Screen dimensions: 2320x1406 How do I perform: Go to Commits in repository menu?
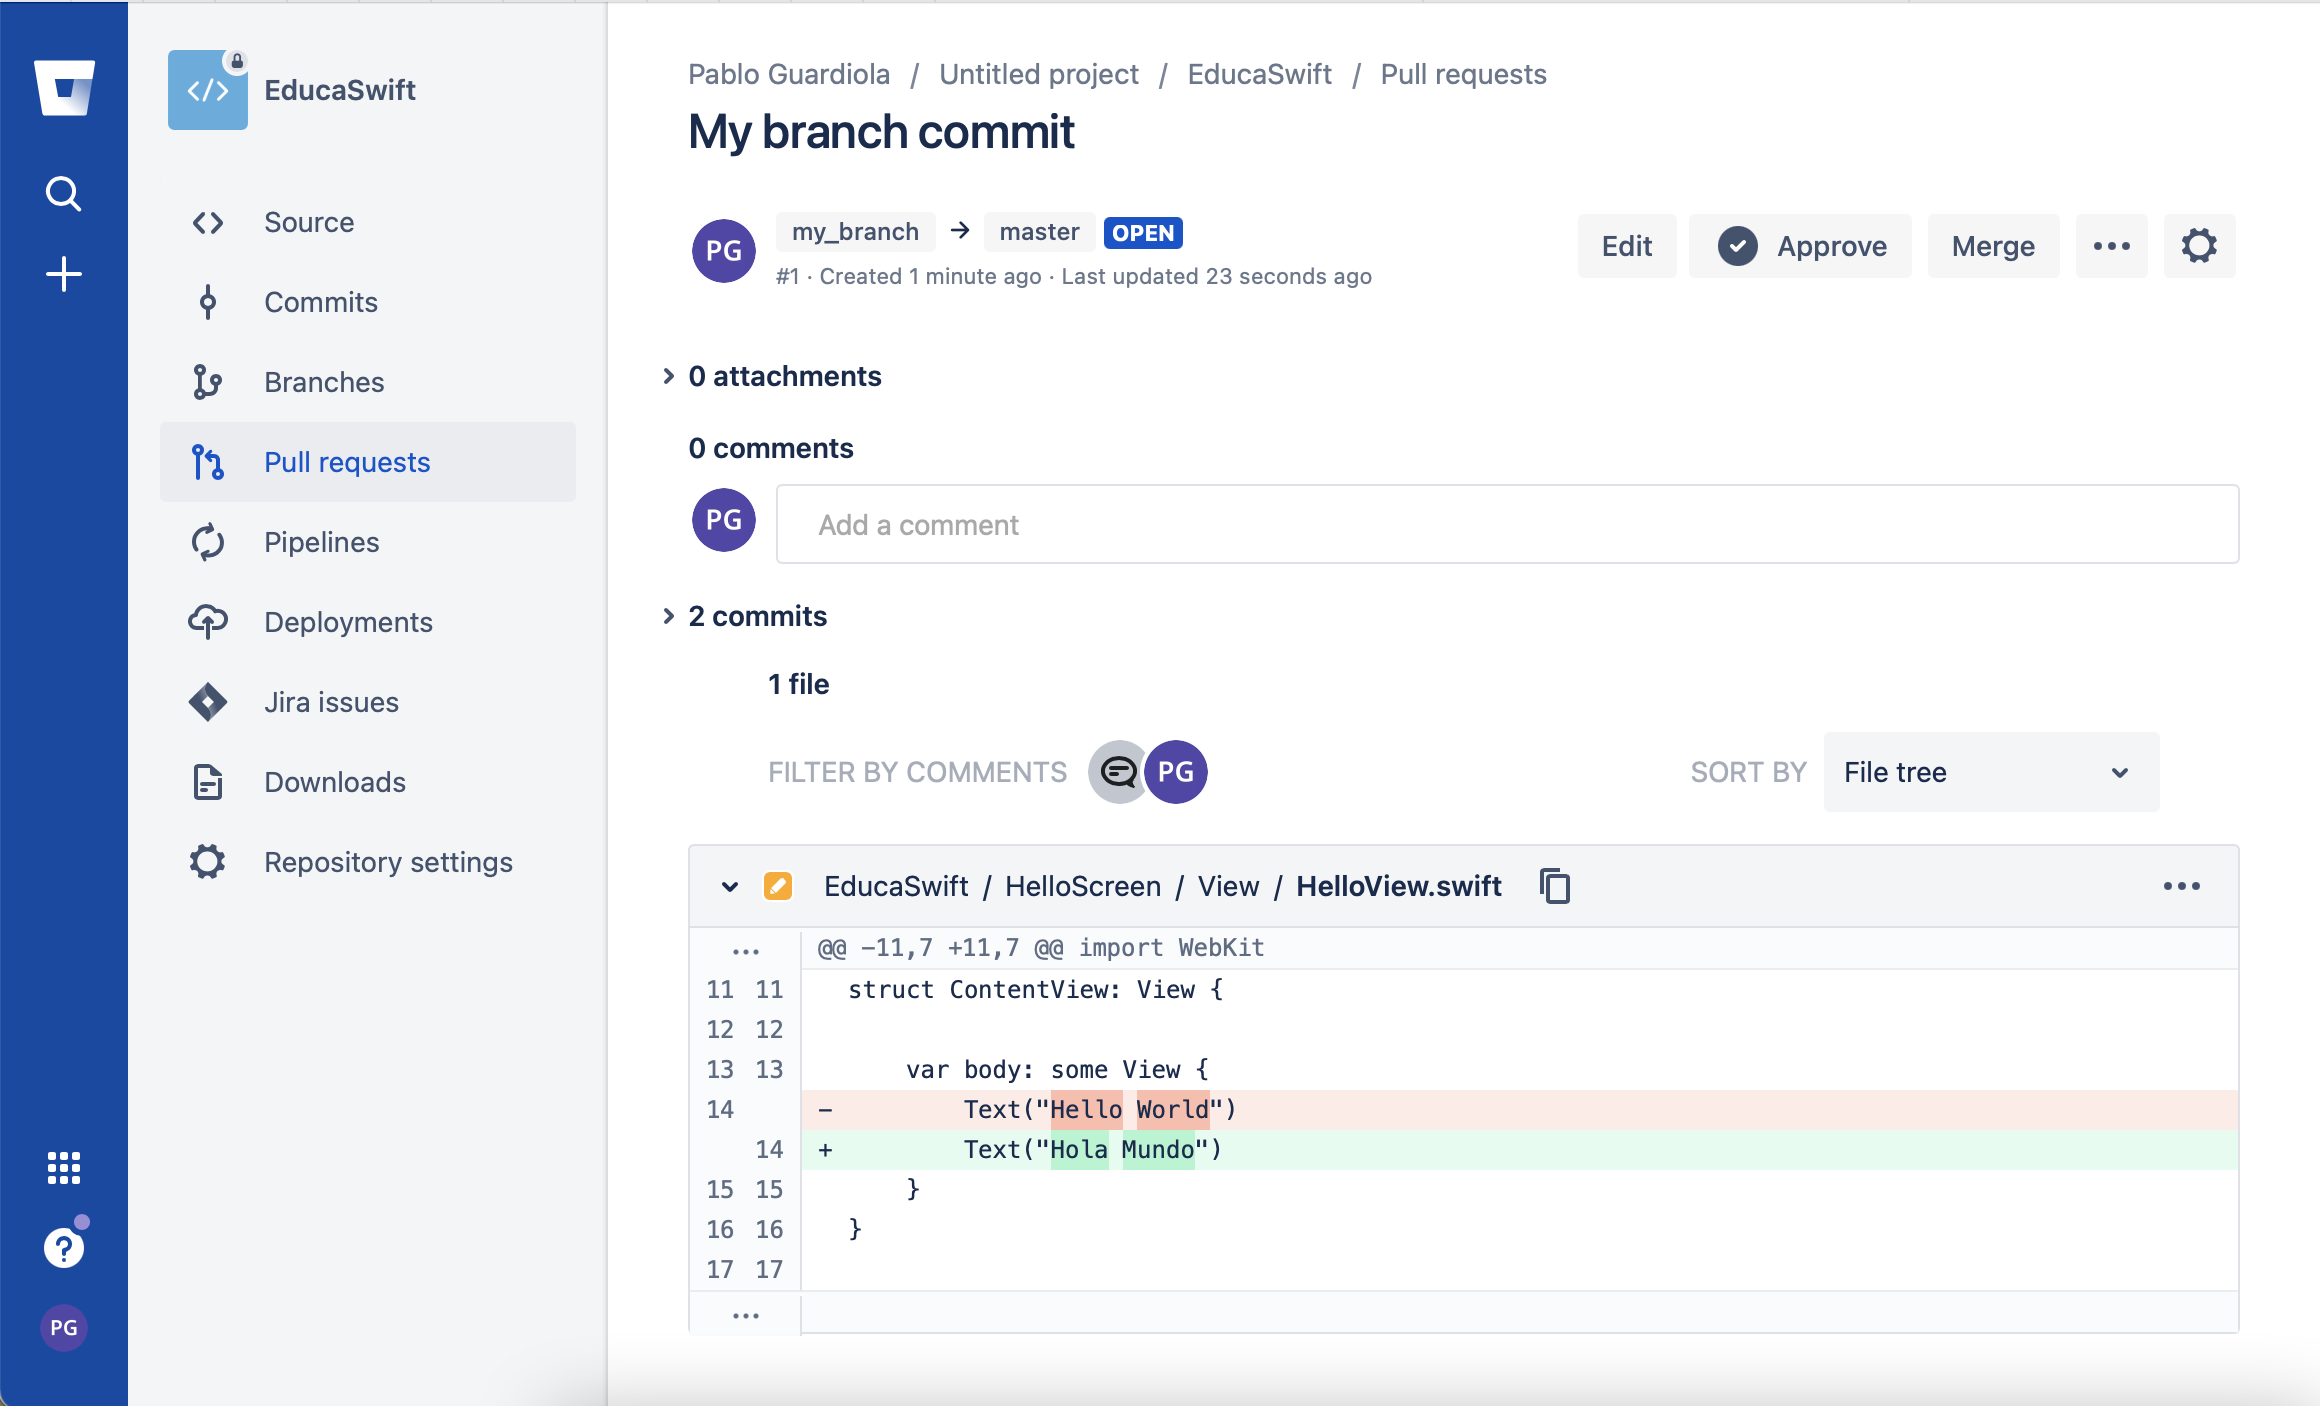(x=368, y=302)
